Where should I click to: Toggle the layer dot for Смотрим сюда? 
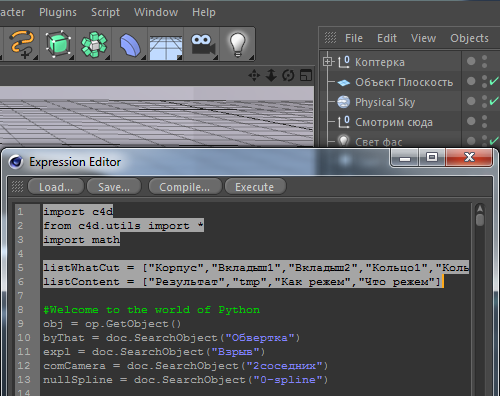coord(471,121)
